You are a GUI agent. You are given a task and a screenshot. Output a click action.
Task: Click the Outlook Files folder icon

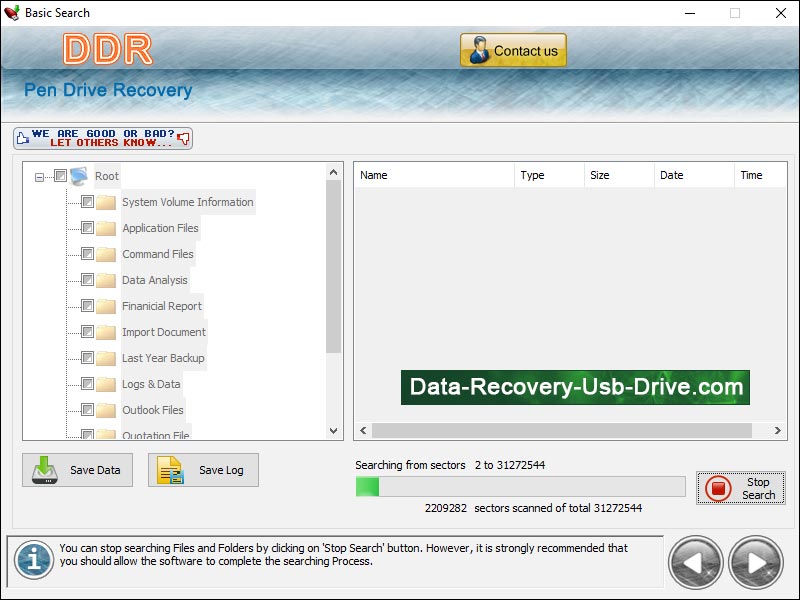106,410
